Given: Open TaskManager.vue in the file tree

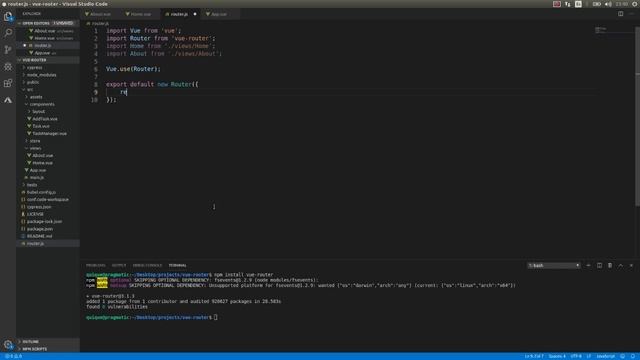Looking at the screenshot, I should pos(48,133).
